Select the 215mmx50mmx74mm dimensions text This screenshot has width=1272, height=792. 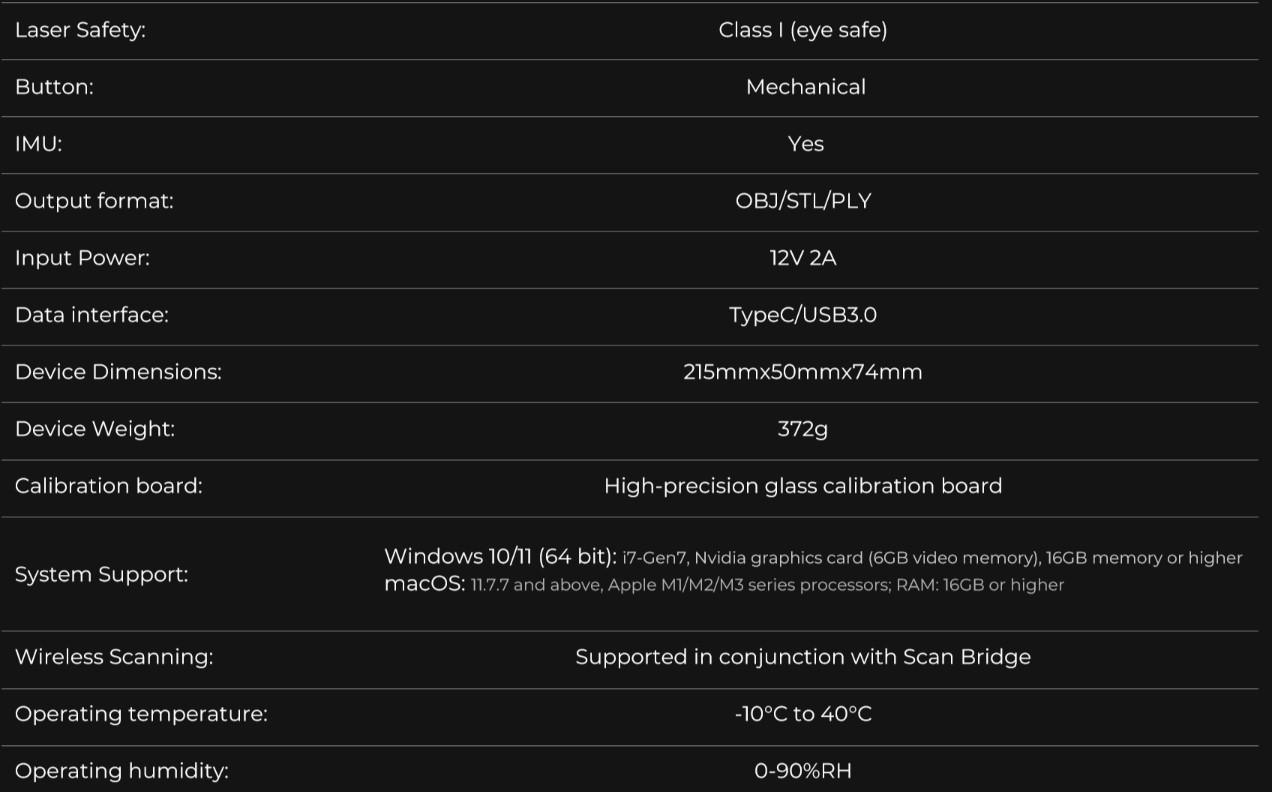(x=803, y=372)
